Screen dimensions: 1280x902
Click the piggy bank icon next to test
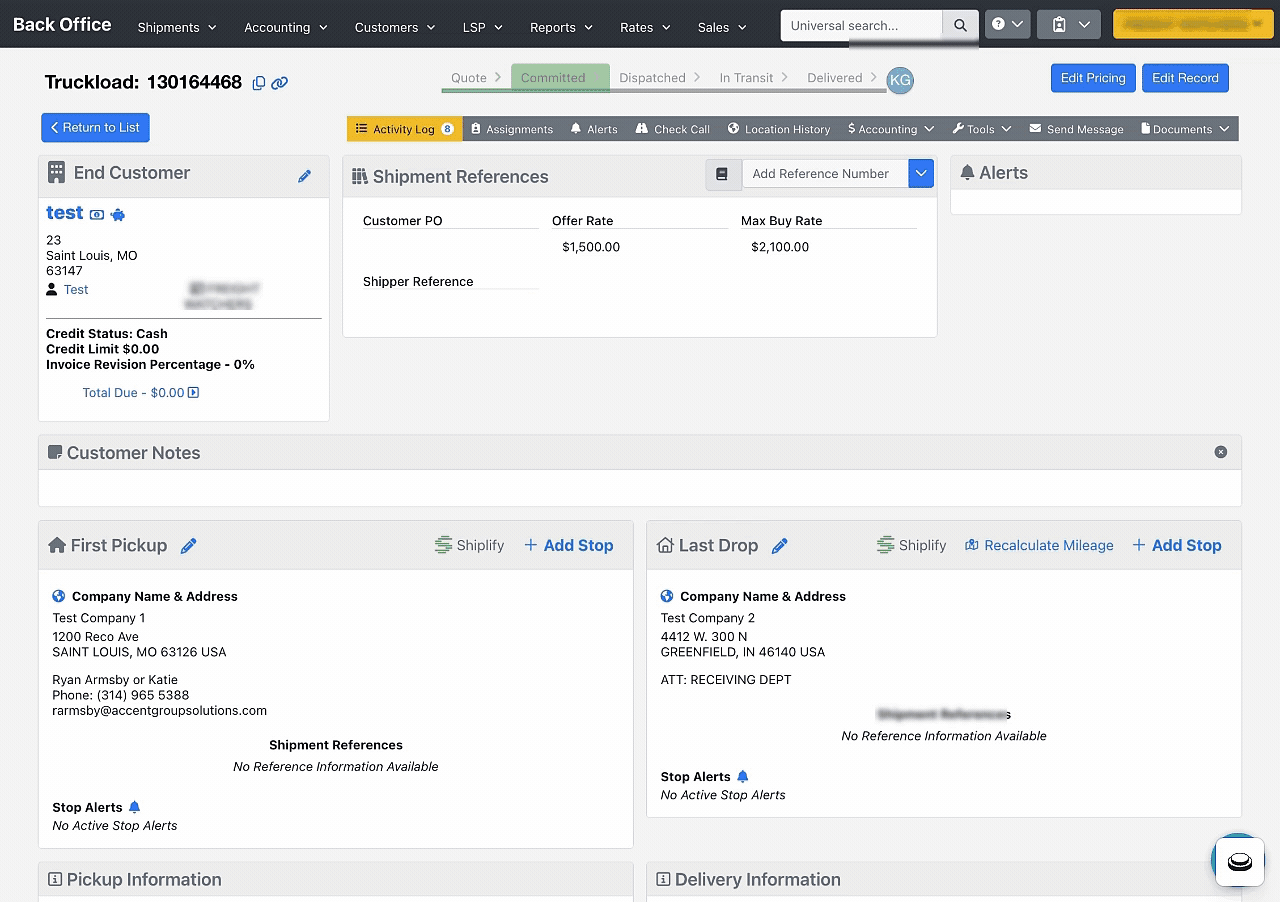(x=118, y=214)
